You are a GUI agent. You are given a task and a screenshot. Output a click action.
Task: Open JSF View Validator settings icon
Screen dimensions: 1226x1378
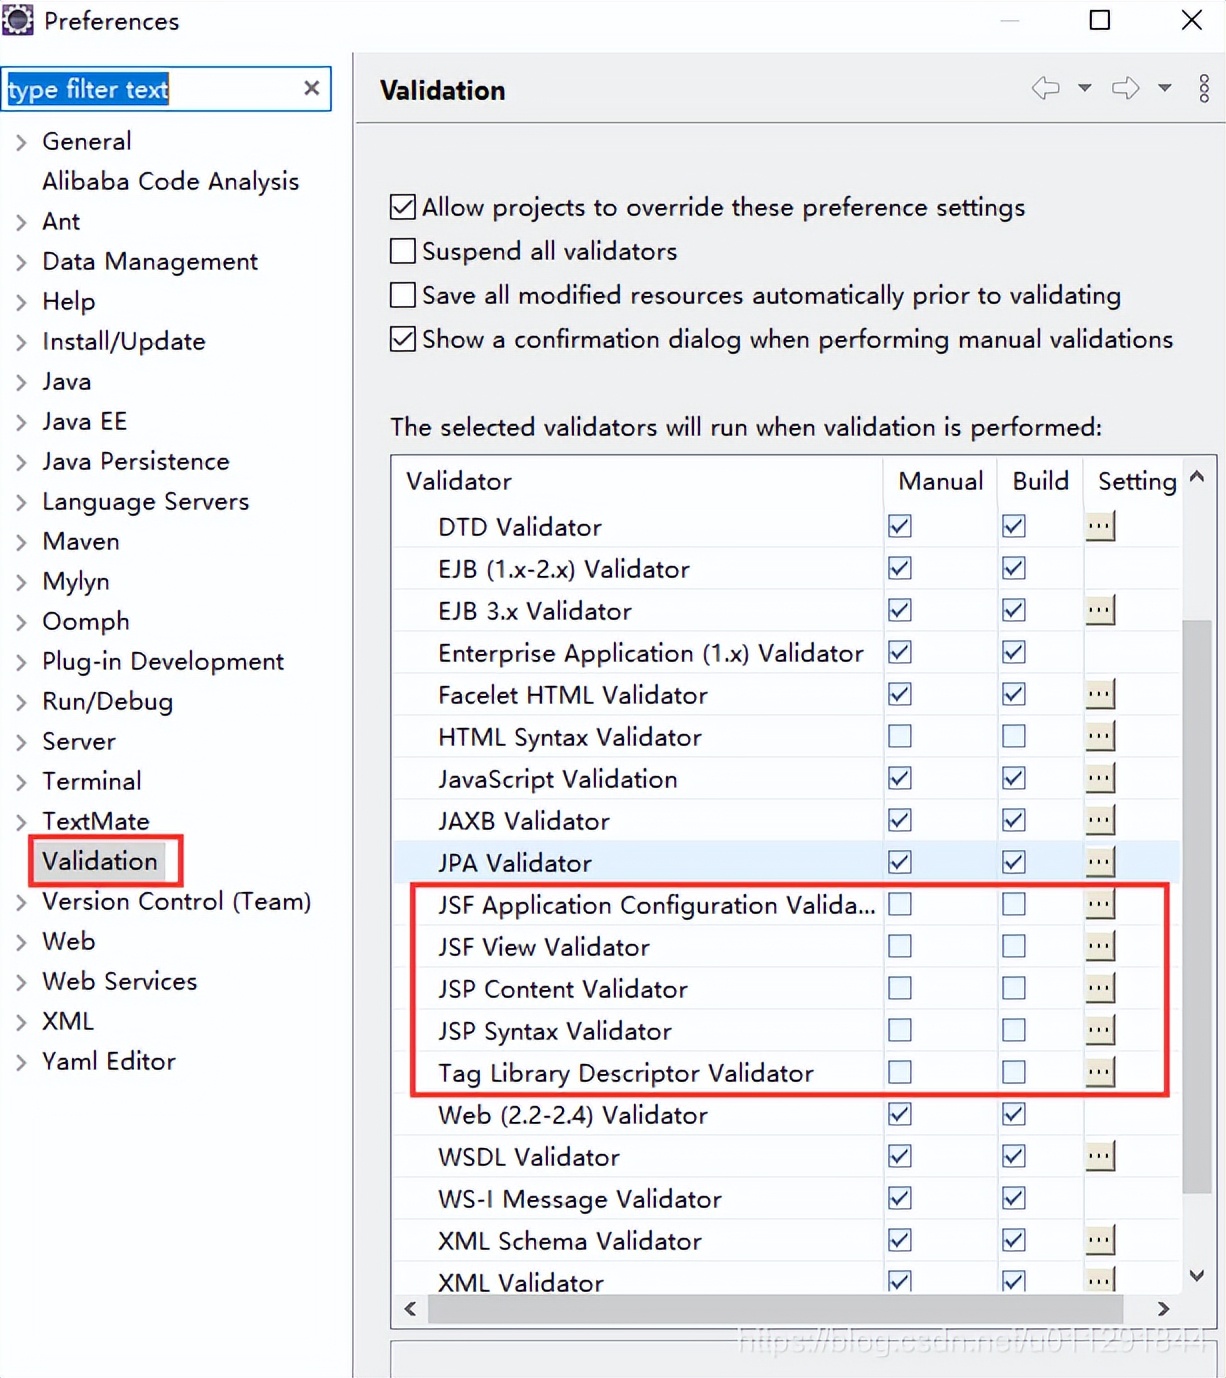pyautogui.click(x=1100, y=945)
